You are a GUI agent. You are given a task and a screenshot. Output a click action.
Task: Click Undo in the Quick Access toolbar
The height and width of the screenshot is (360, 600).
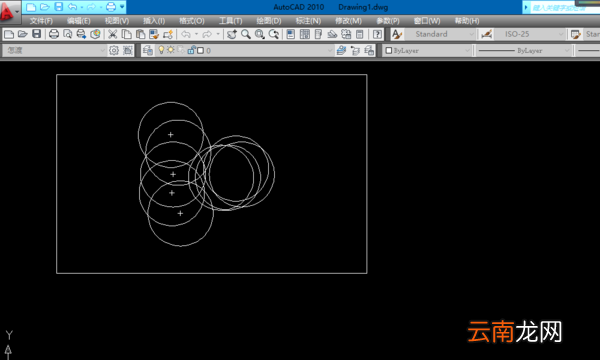72,7
